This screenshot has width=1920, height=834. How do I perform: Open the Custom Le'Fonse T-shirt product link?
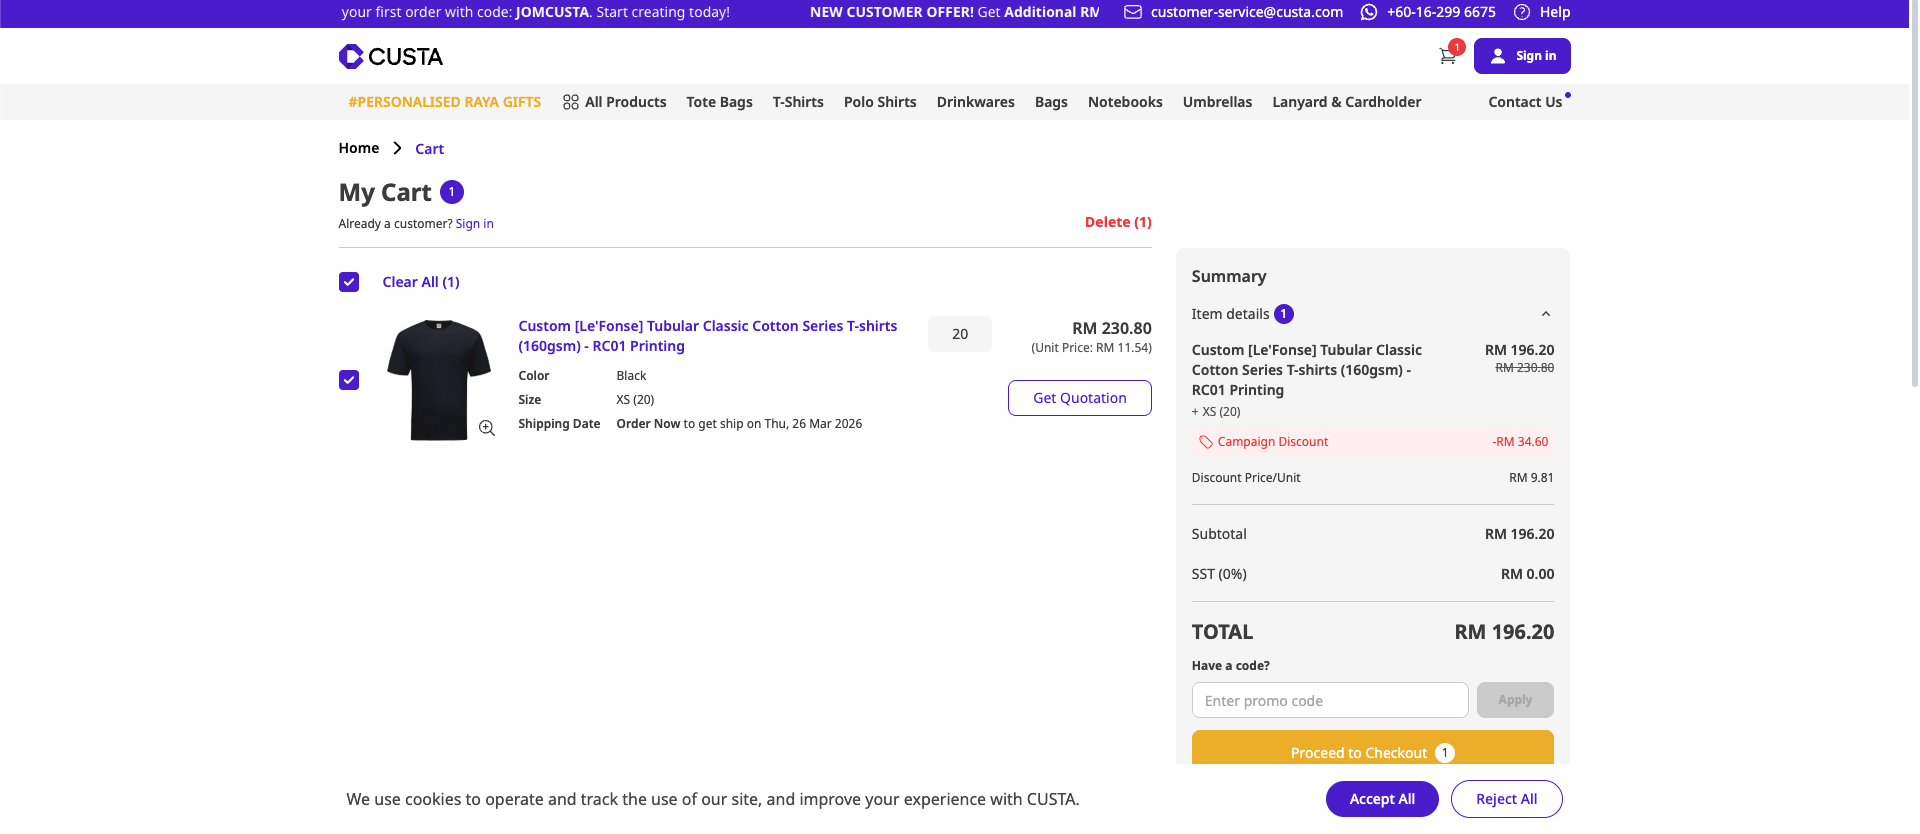[707, 336]
